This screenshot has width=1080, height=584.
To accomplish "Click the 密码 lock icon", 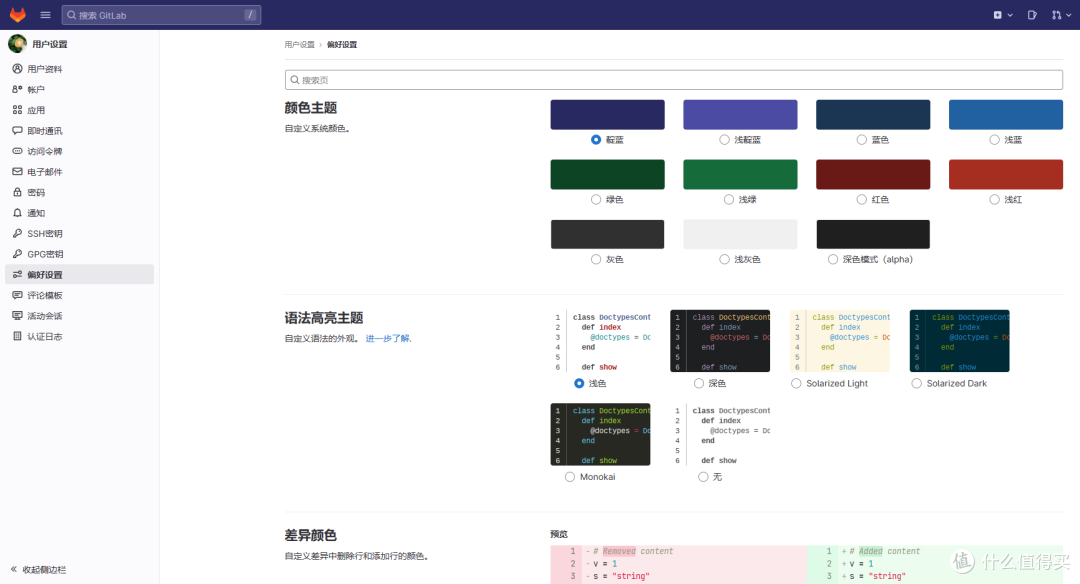I will (17, 192).
